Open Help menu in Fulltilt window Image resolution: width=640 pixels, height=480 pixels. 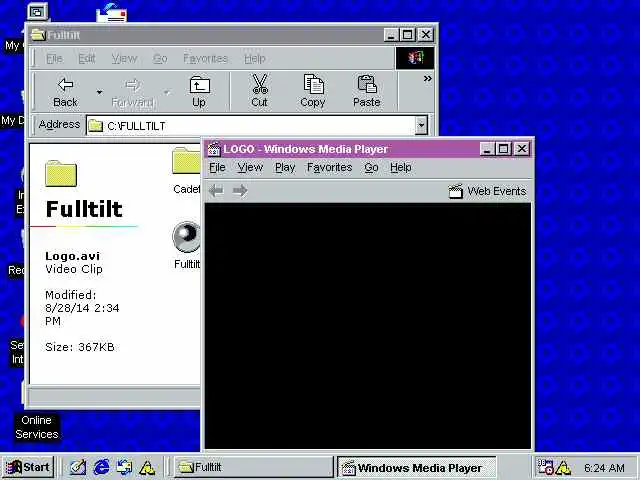point(255,59)
